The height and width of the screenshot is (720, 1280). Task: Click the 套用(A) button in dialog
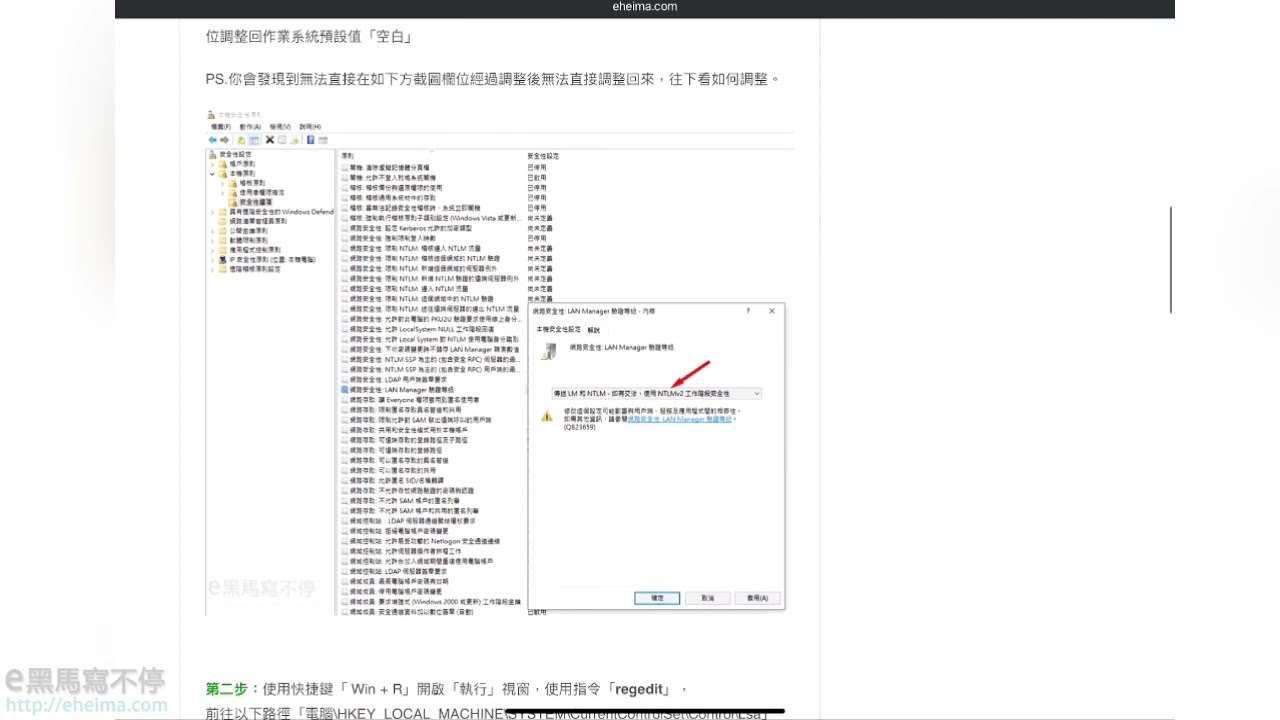(x=757, y=597)
